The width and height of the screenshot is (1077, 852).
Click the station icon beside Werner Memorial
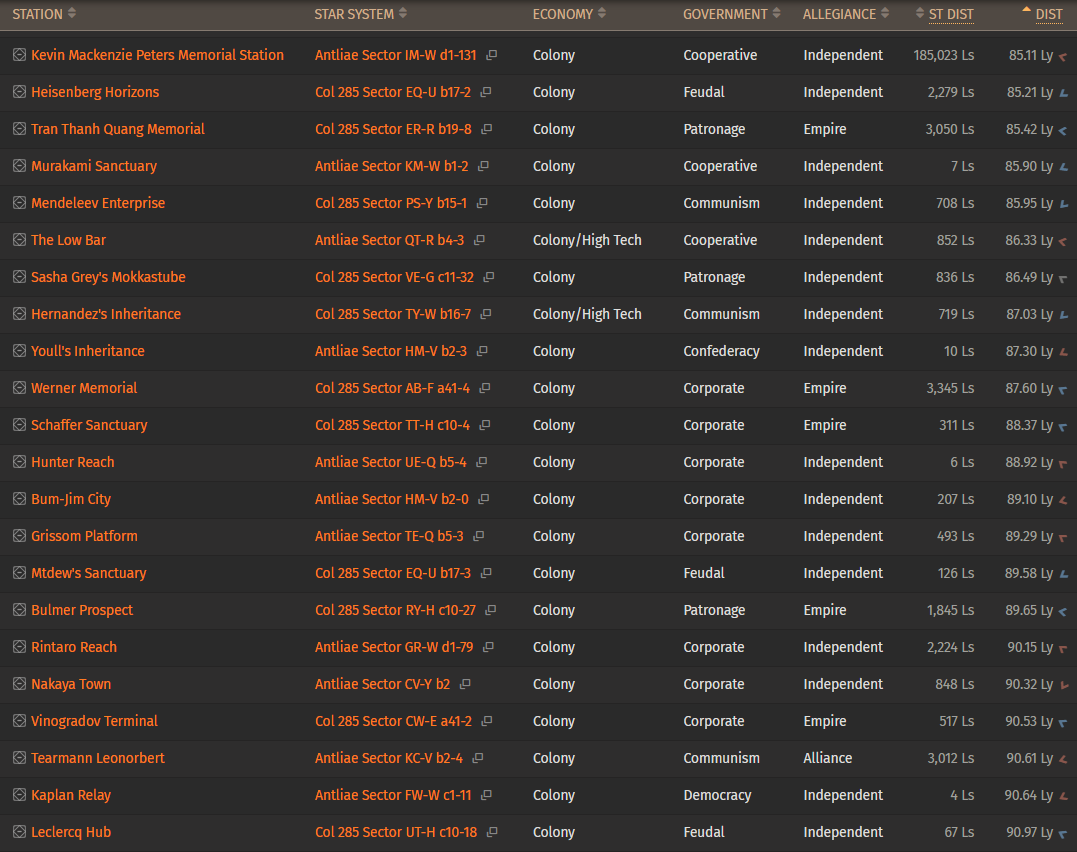tap(19, 388)
